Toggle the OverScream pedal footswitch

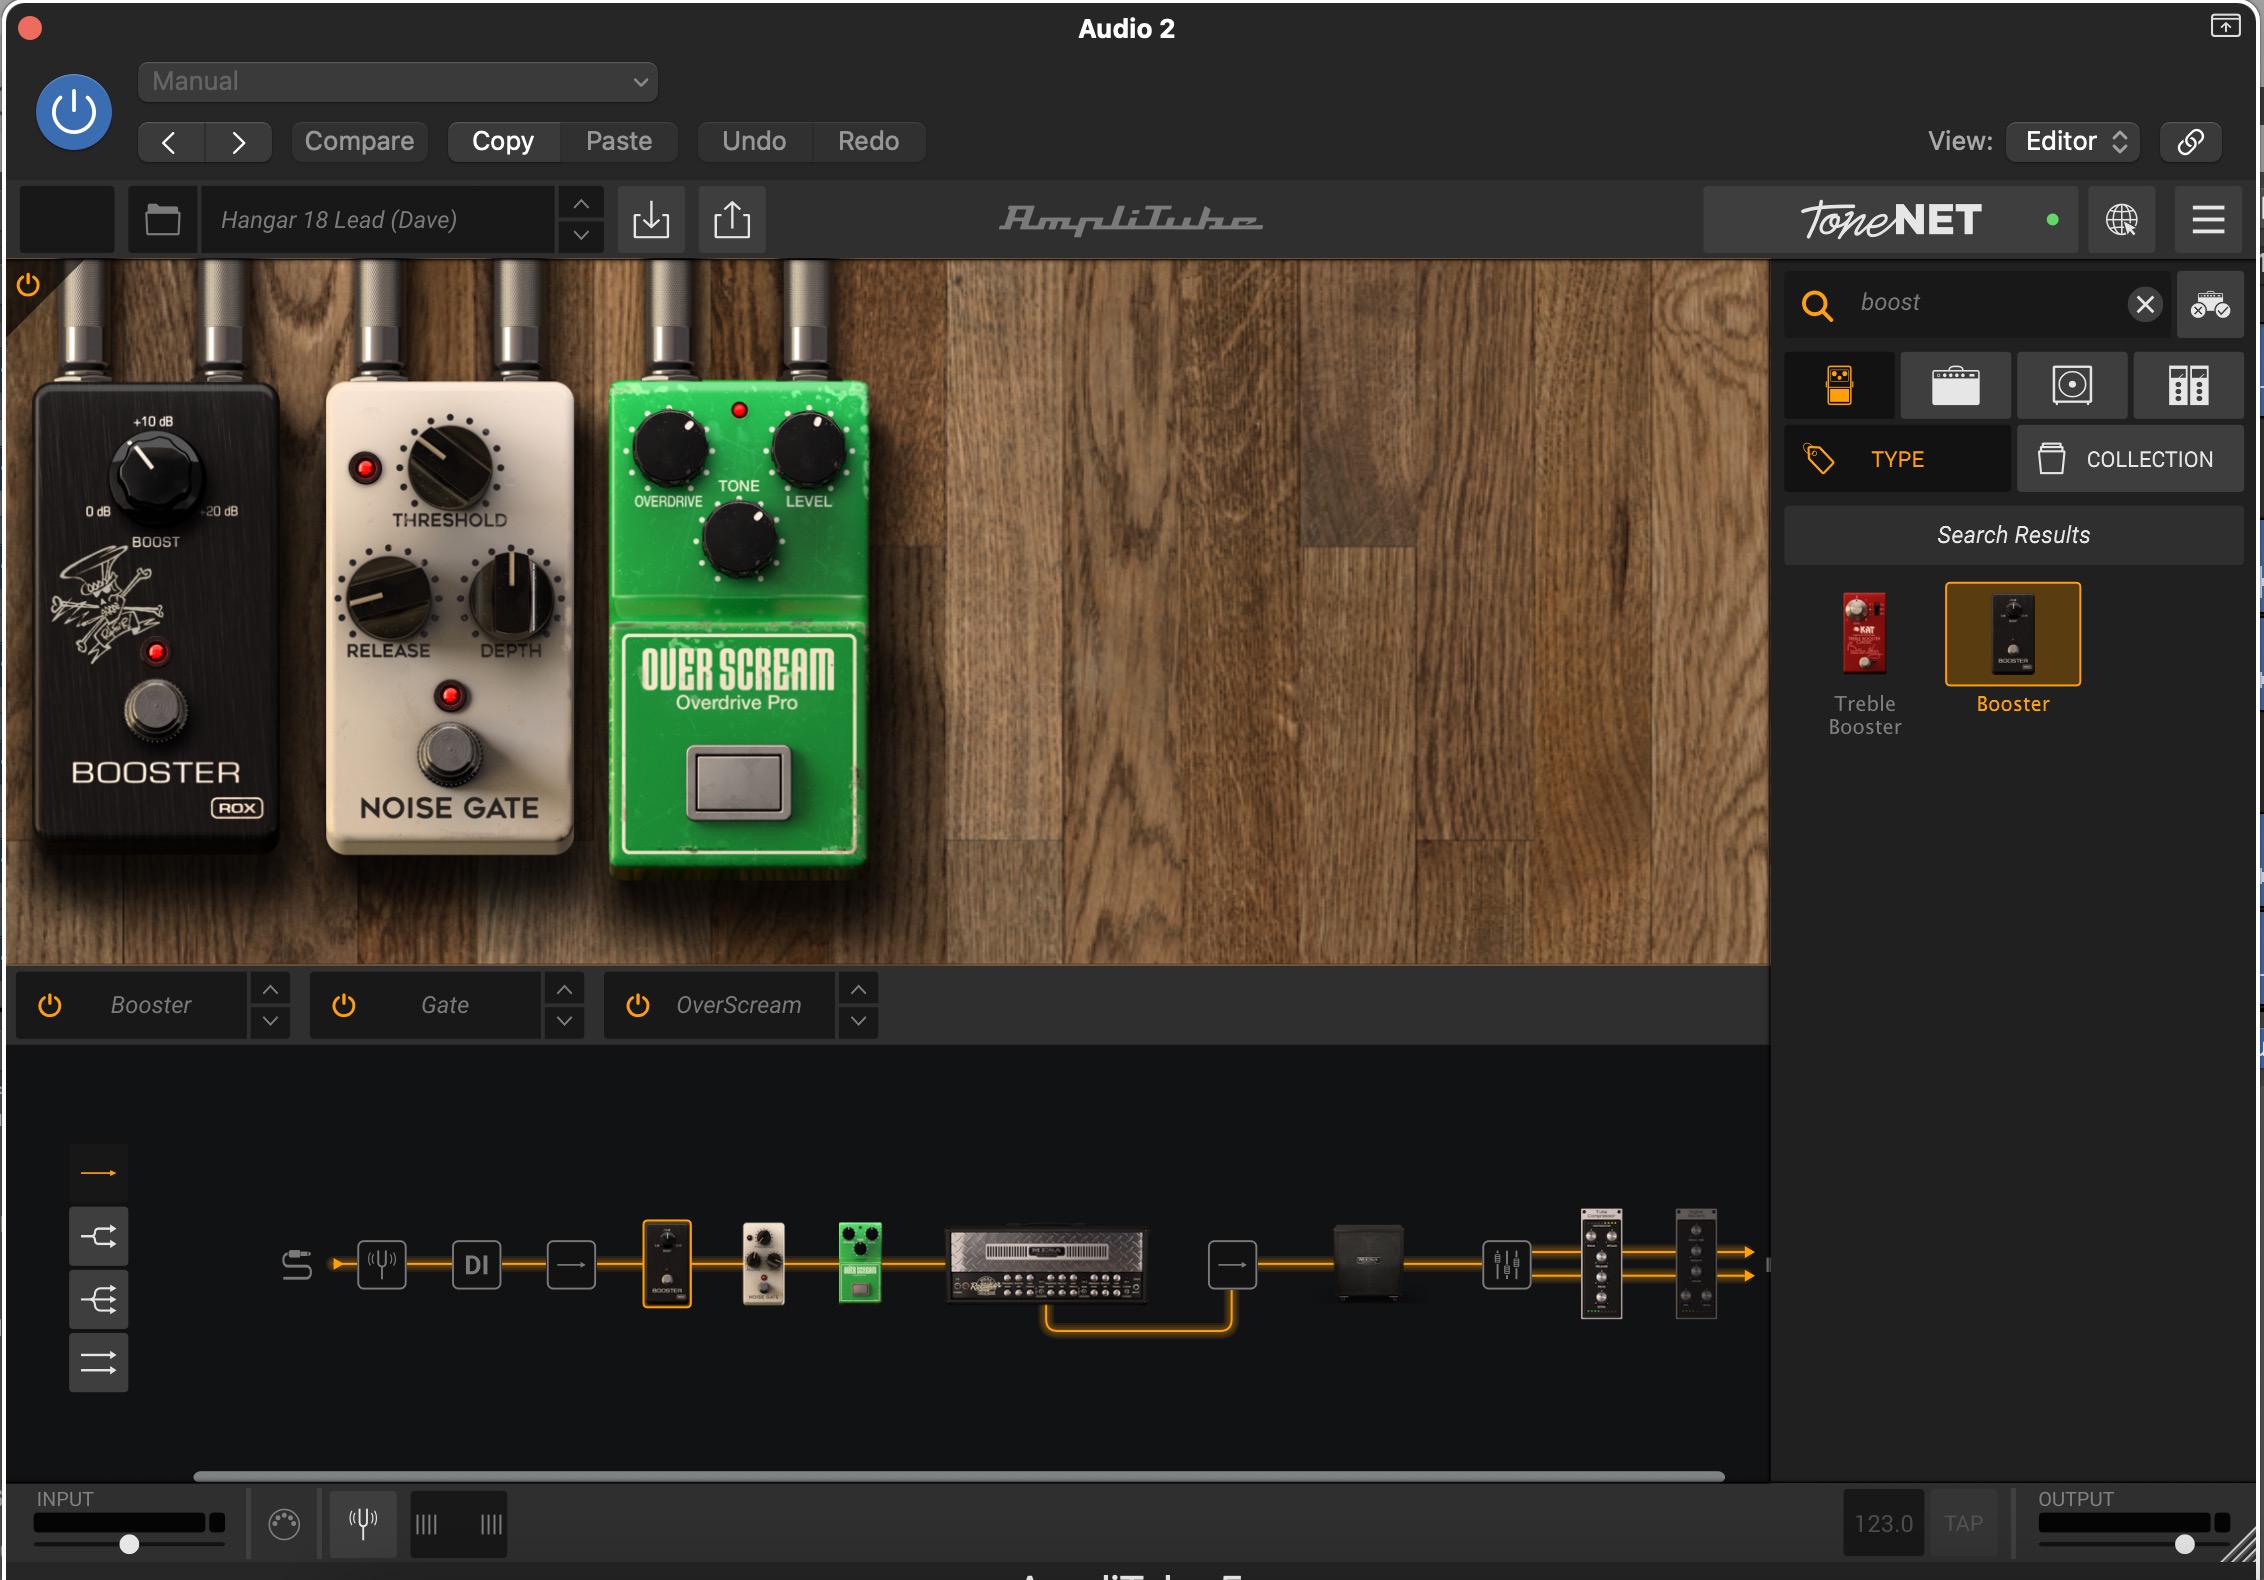738,782
